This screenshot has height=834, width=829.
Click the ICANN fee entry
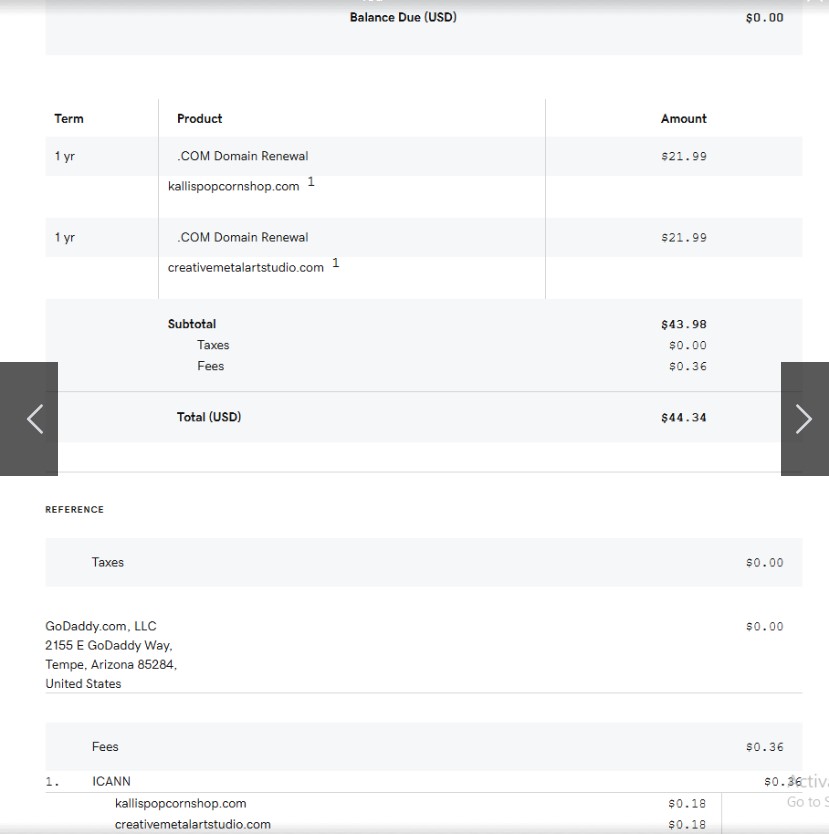point(111,782)
